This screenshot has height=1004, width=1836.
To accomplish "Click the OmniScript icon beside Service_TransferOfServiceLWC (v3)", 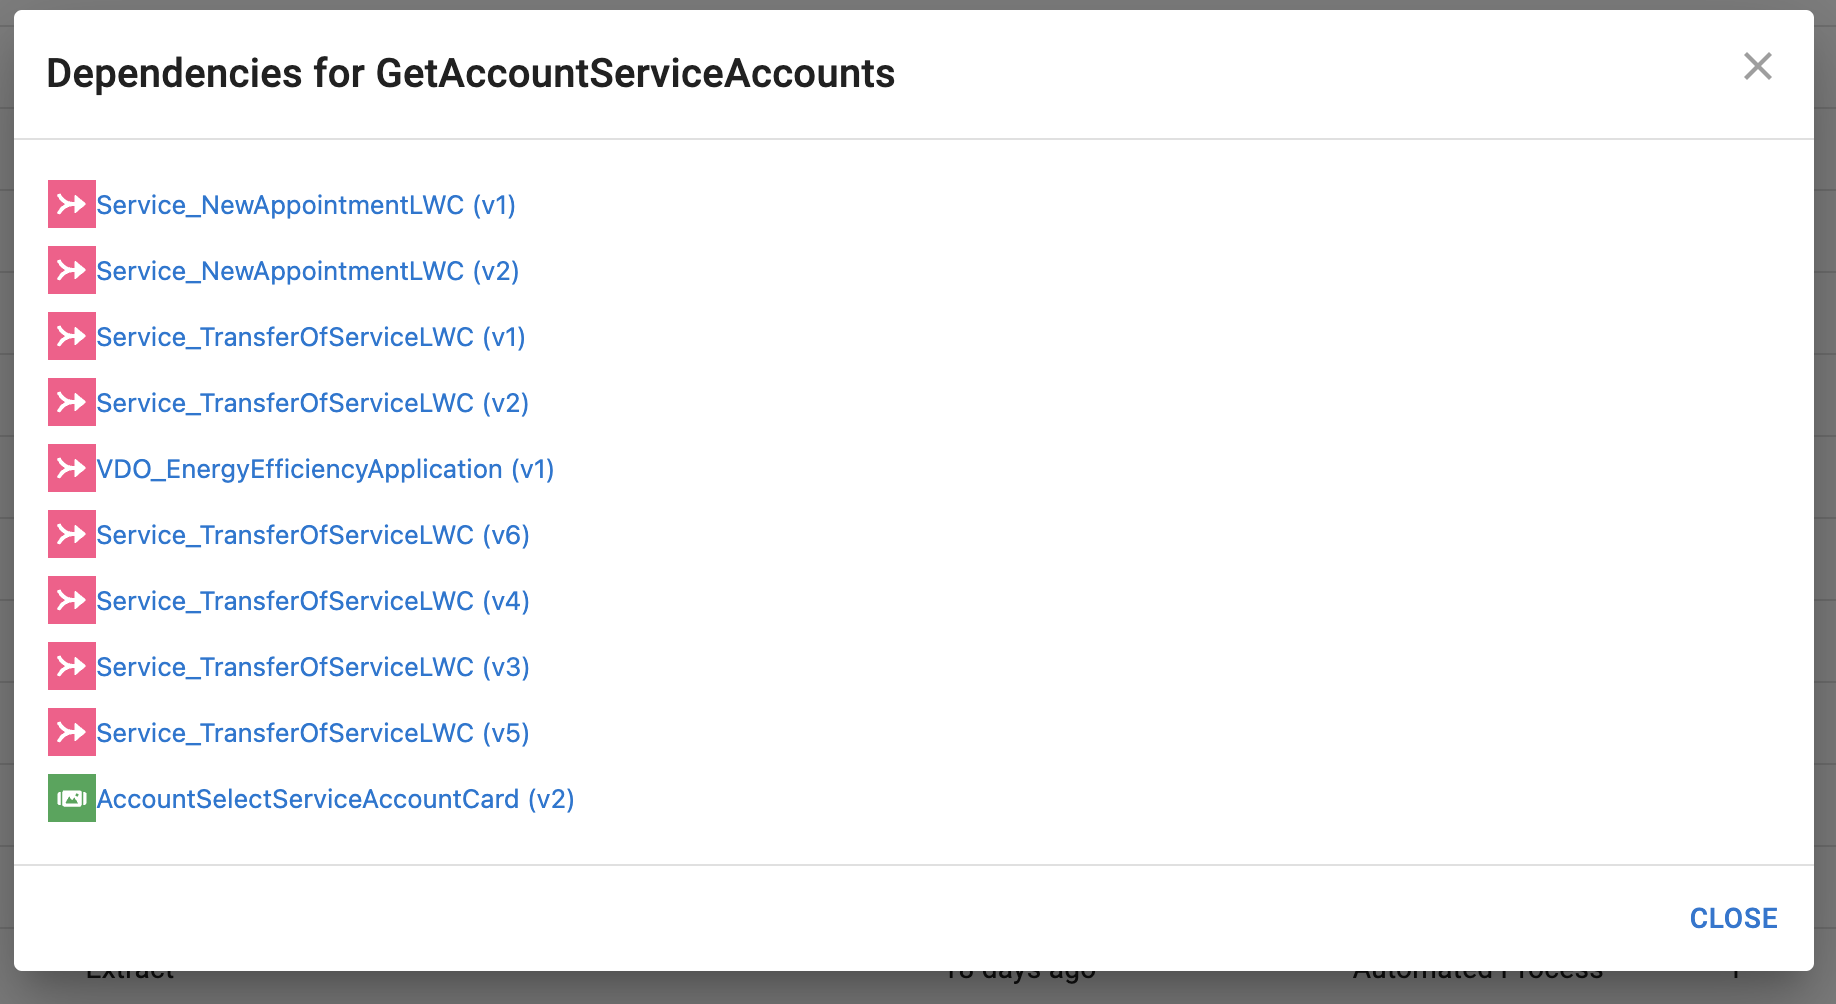I will click(72, 666).
